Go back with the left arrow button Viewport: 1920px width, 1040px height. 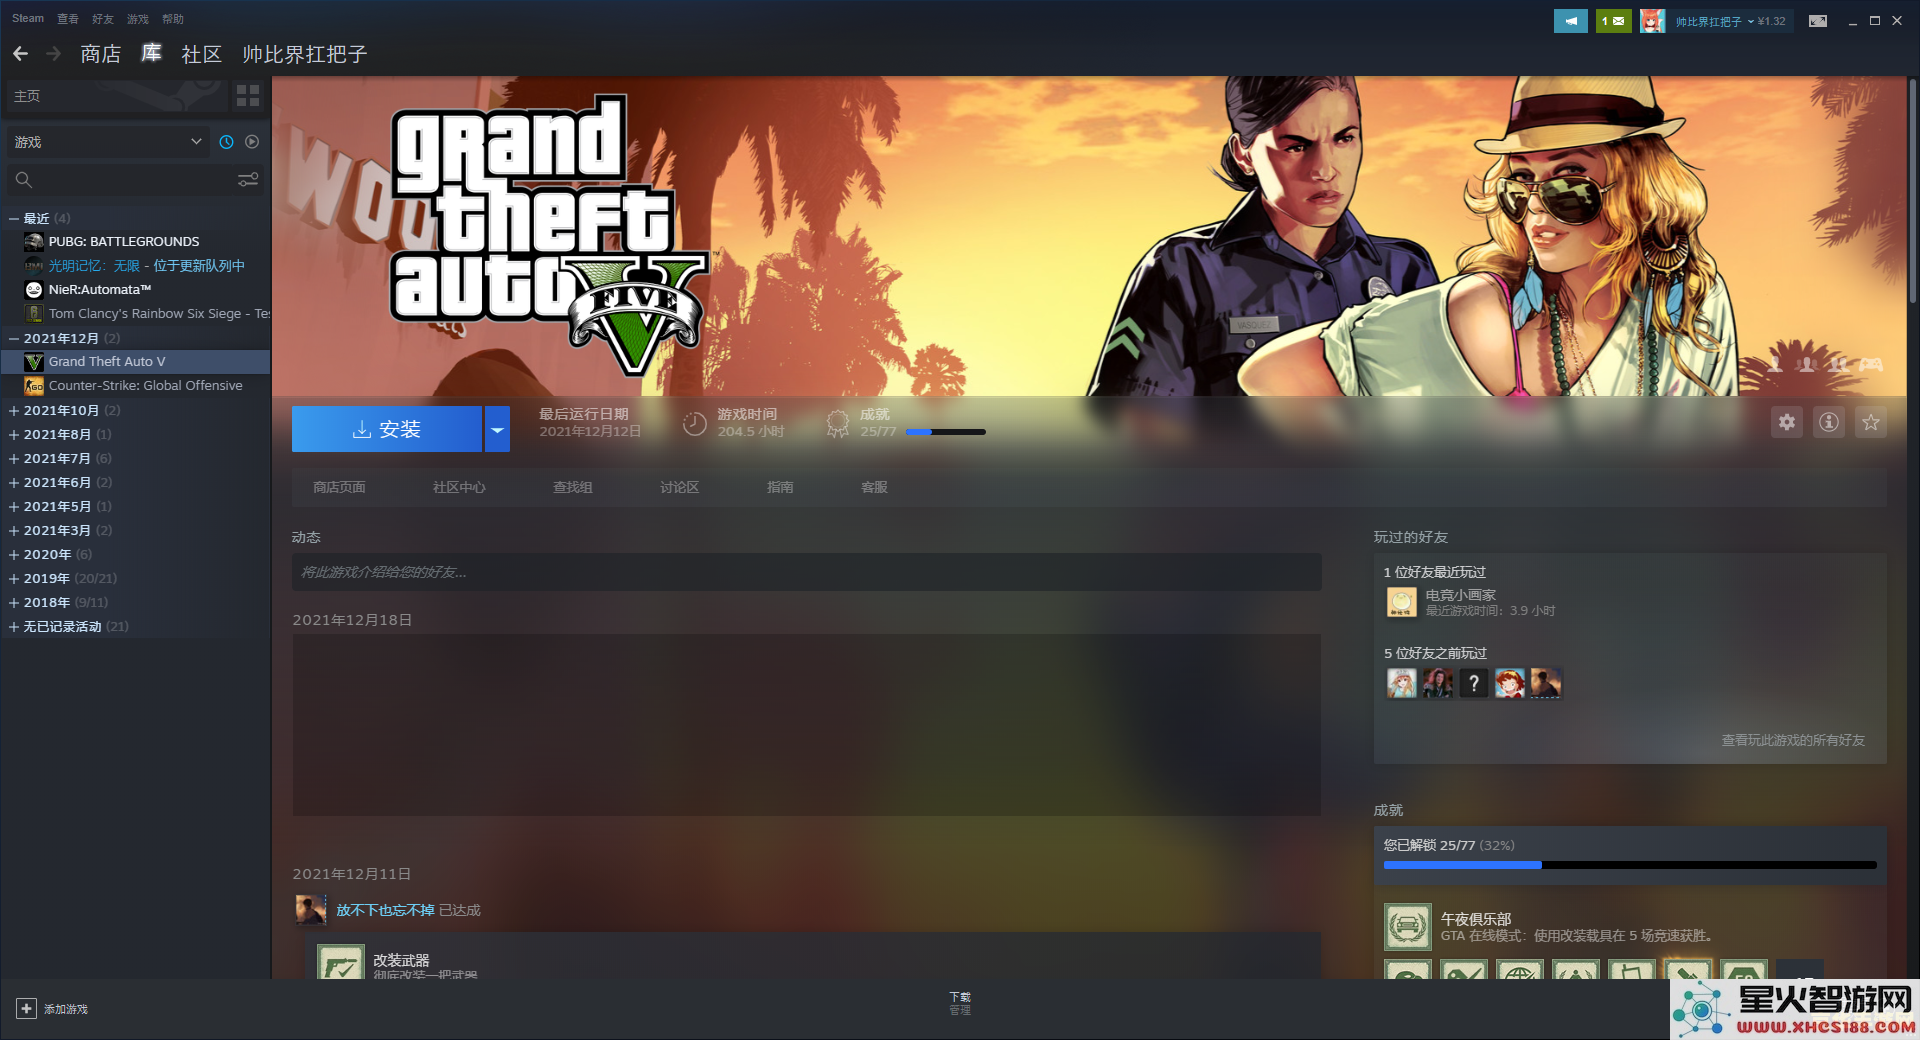[x=20, y=54]
